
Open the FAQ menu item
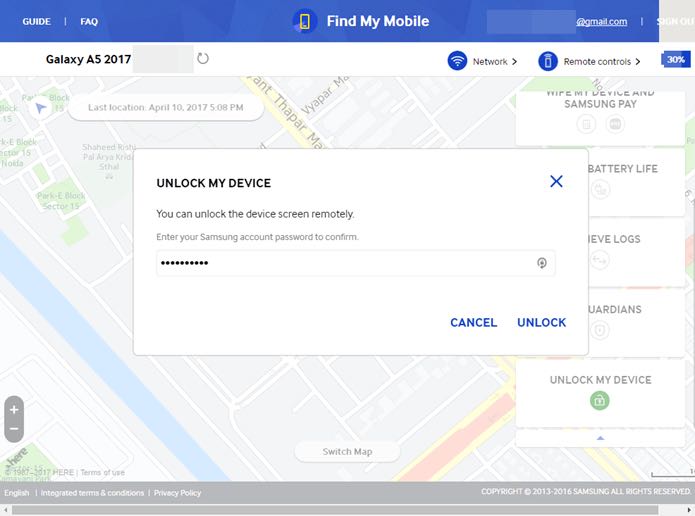pyautogui.click(x=89, y=21)
